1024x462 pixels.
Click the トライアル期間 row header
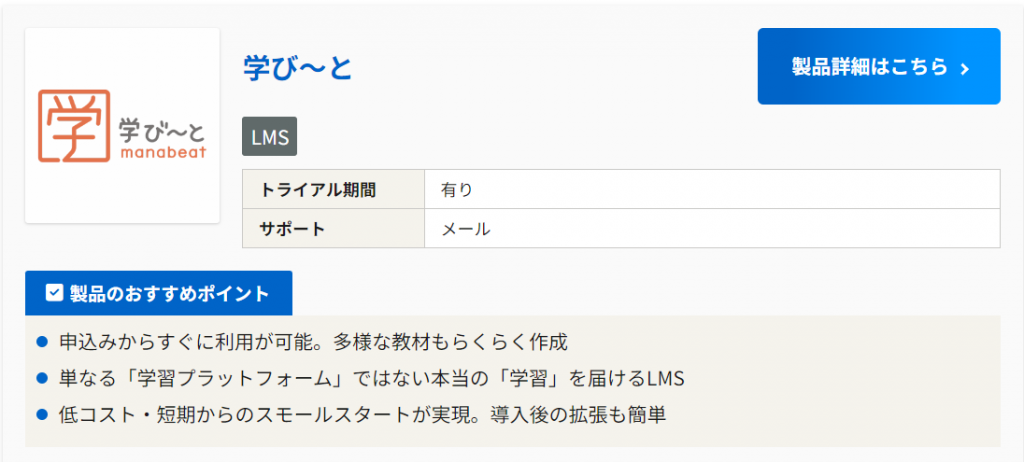319,189
